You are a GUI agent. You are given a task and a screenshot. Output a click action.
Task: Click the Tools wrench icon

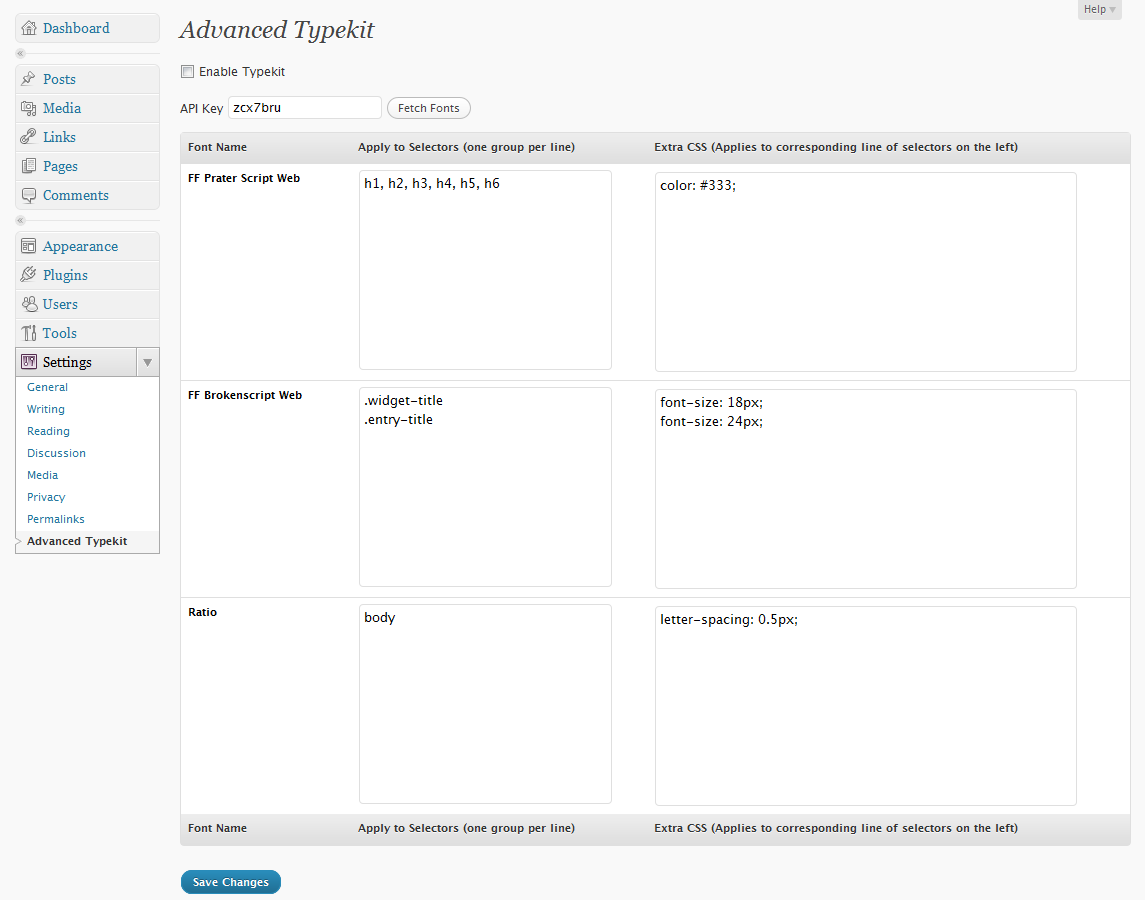pos(29,333)
